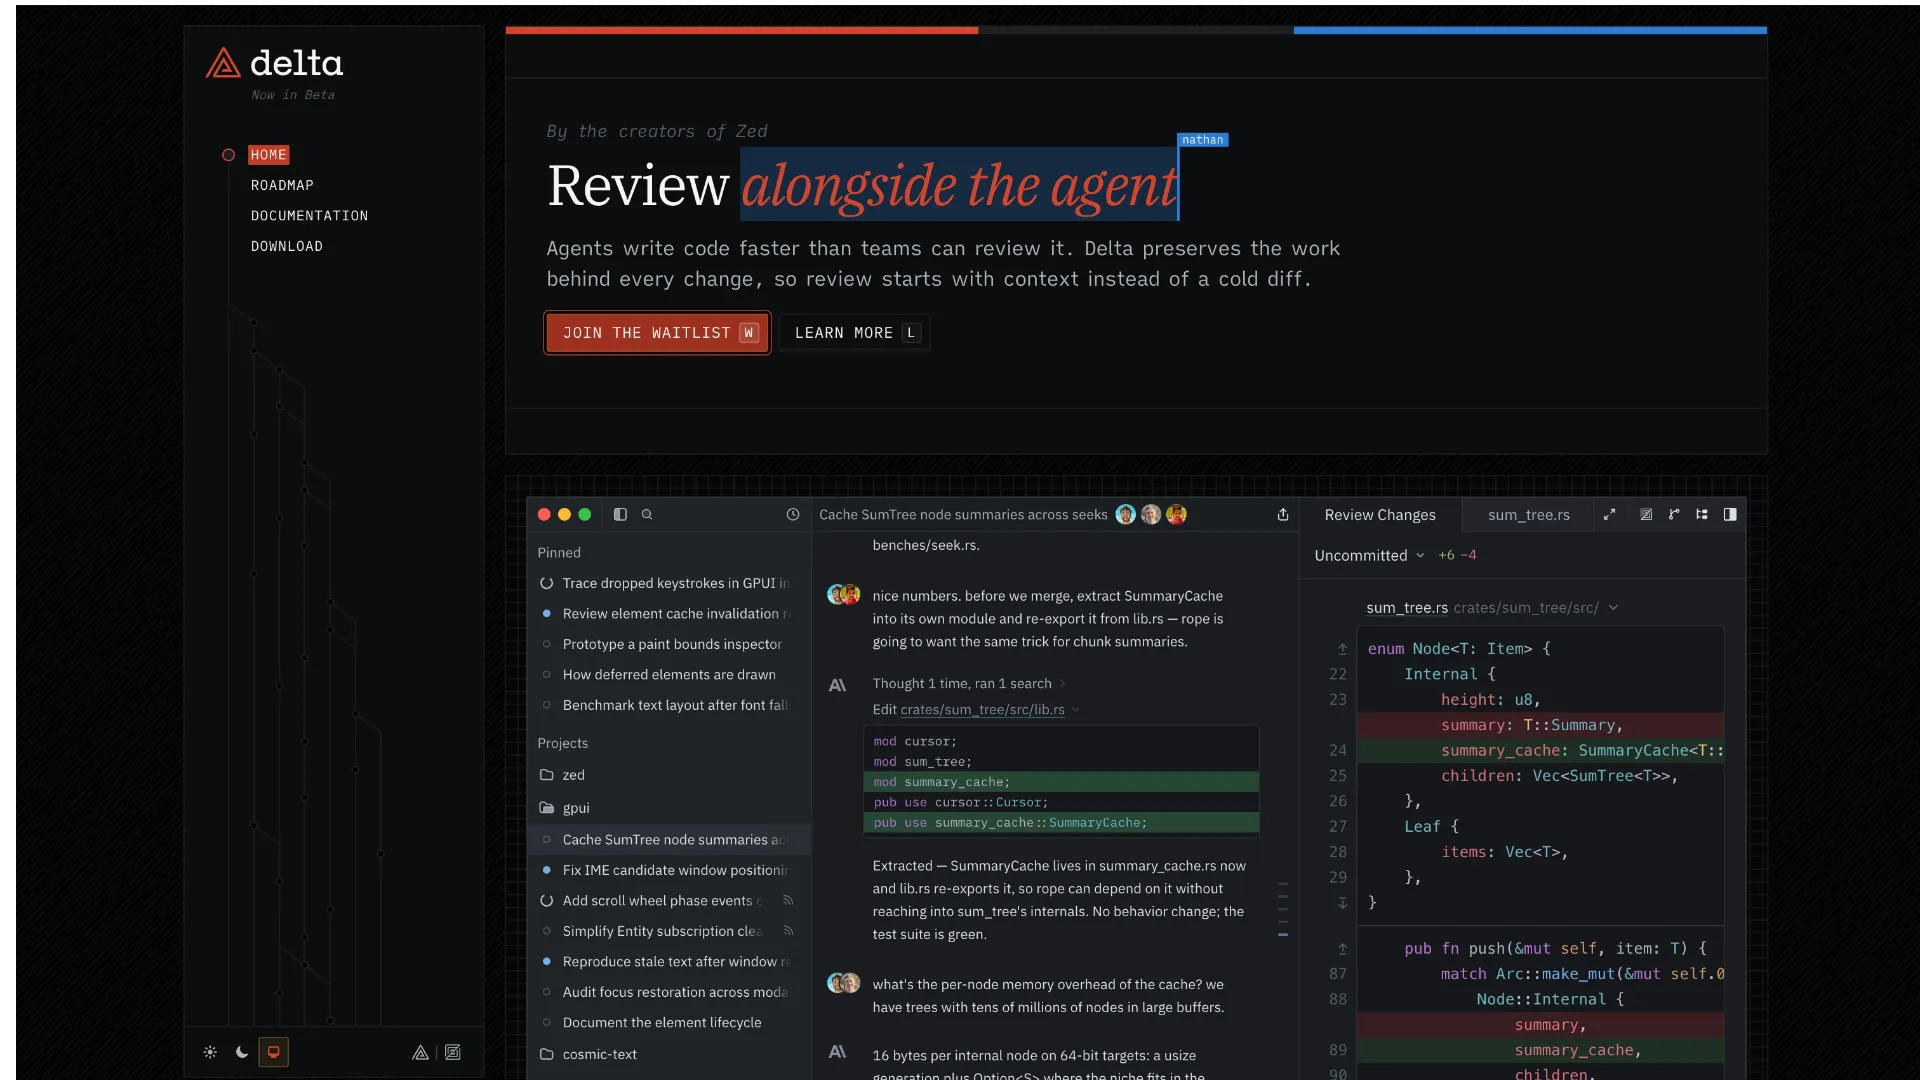Viewport: 1920px width, 1080px height.
Task: Collapse the Projects section
Action: [563, 743]
